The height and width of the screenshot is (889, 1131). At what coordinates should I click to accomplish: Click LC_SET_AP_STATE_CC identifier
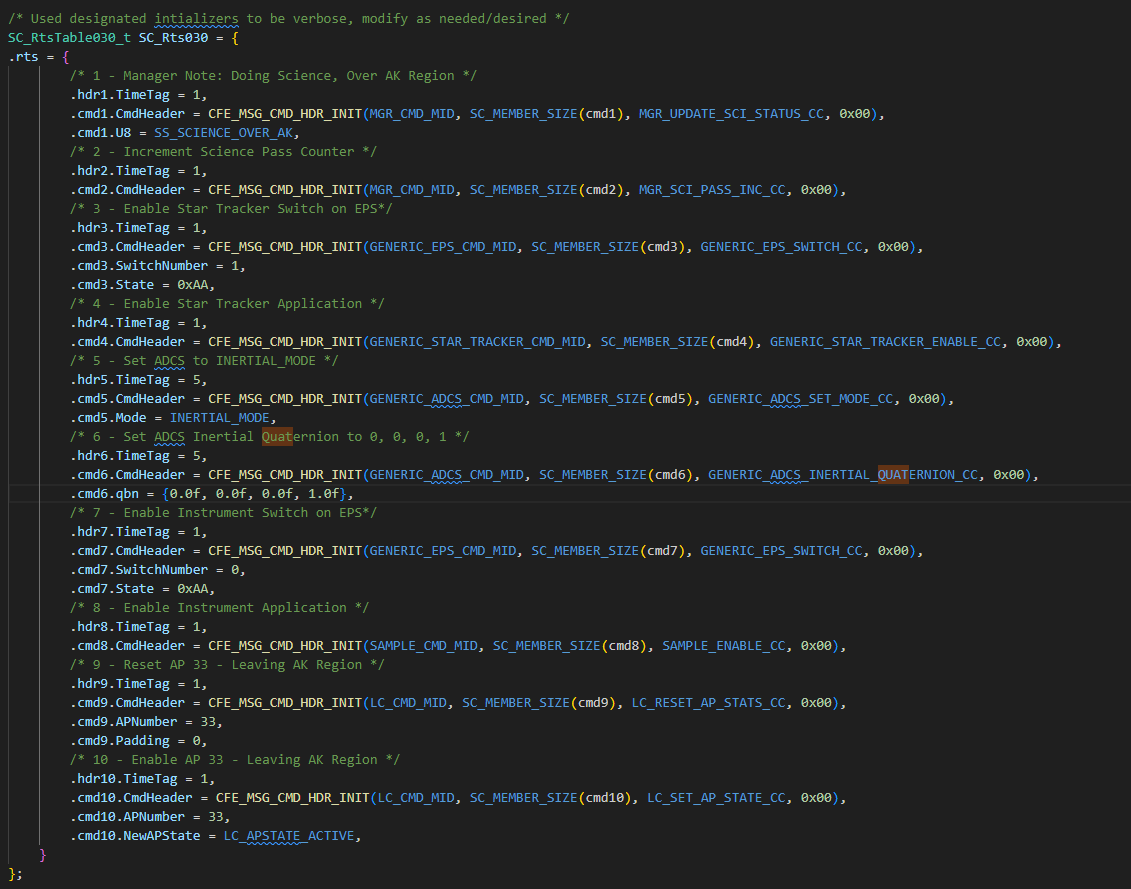coord(716,798)
